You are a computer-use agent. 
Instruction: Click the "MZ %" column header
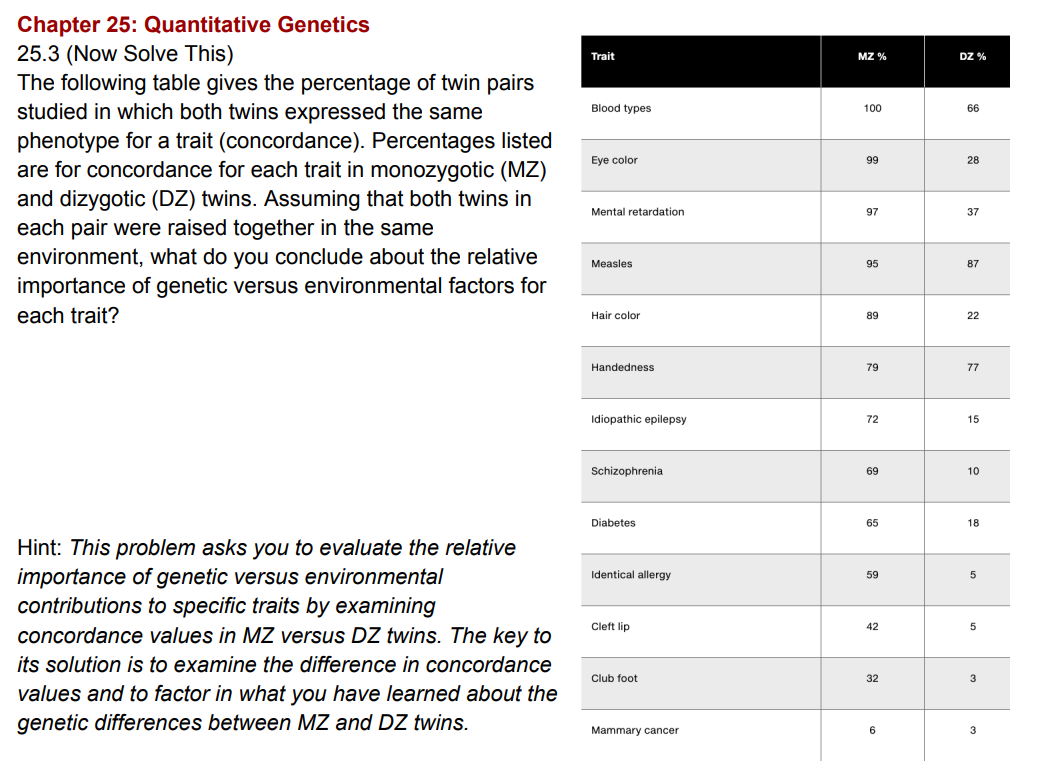pos(872,56)
